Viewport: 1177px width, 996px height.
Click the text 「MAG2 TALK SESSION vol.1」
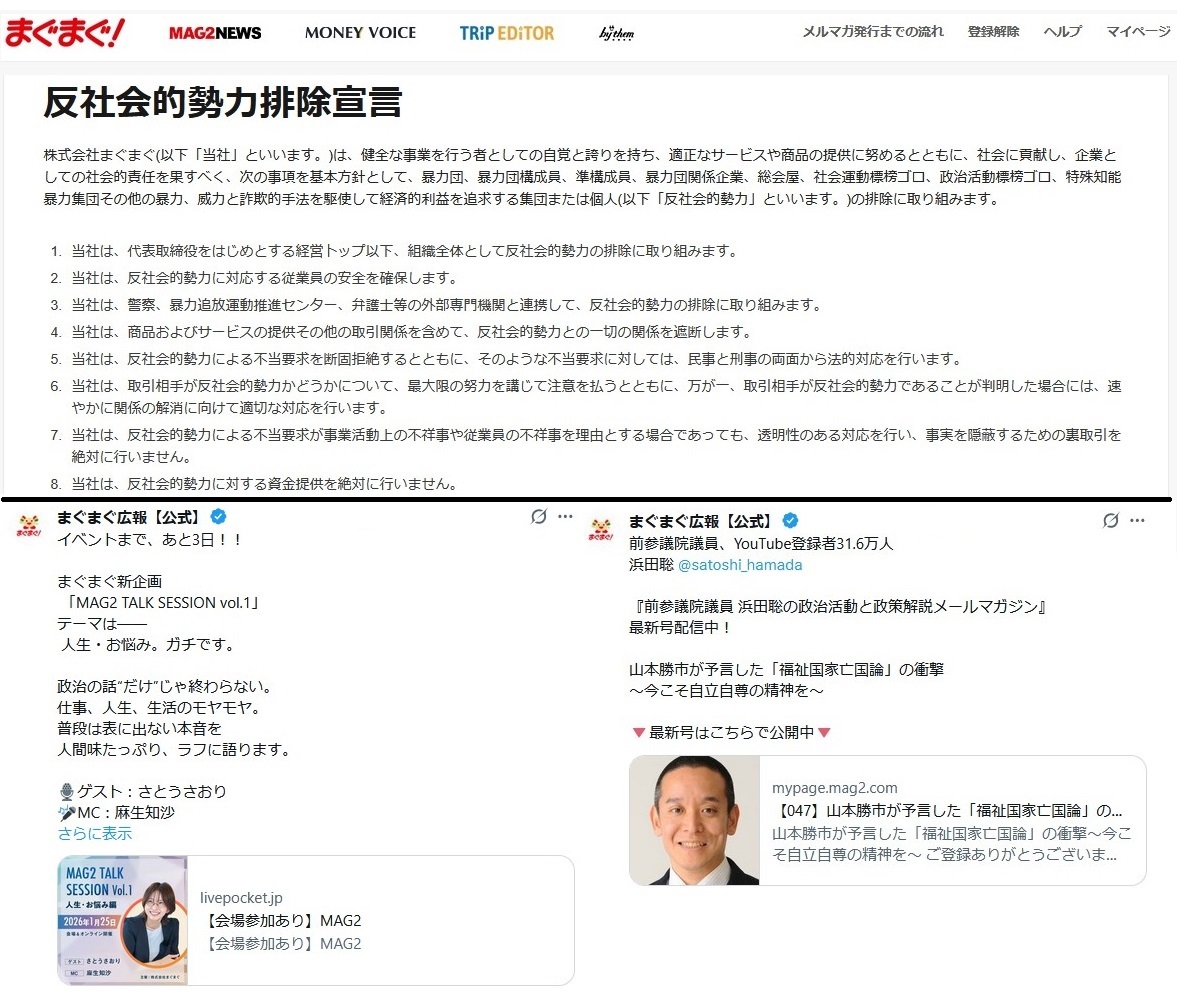161,602
